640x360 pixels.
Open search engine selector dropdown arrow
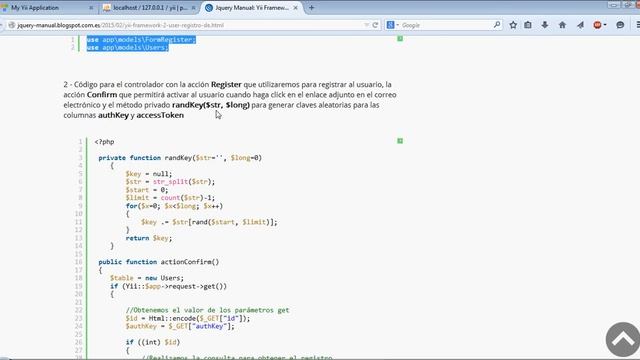click(397, 25)
